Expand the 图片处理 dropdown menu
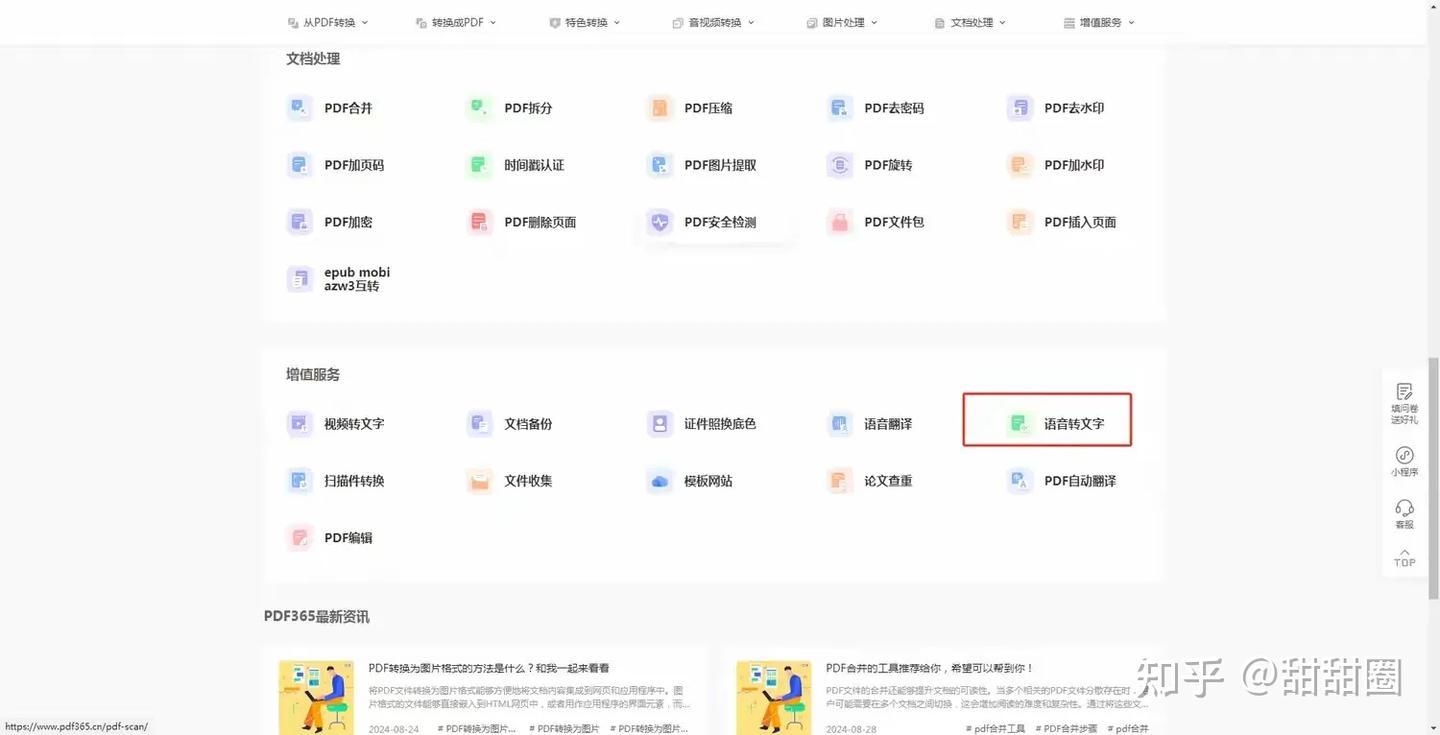The image size is (1440, 735). [842, 22]
